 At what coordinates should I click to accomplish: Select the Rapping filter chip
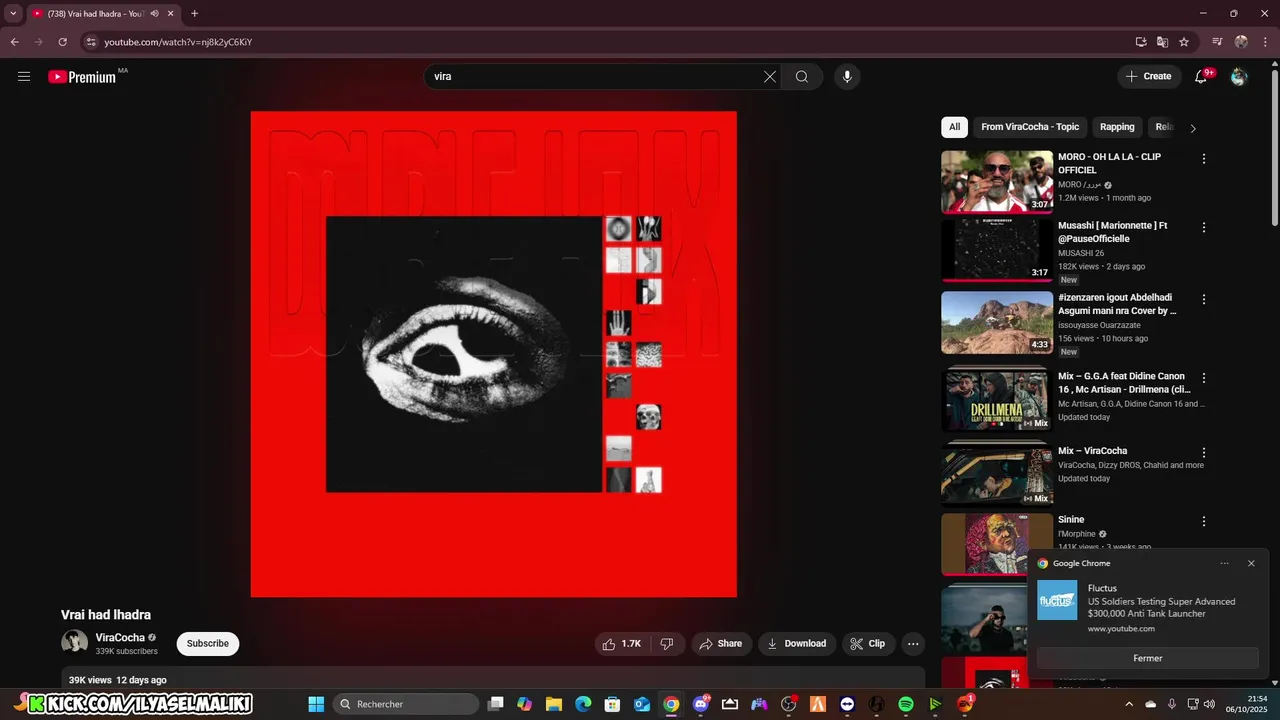point(1117,127)
